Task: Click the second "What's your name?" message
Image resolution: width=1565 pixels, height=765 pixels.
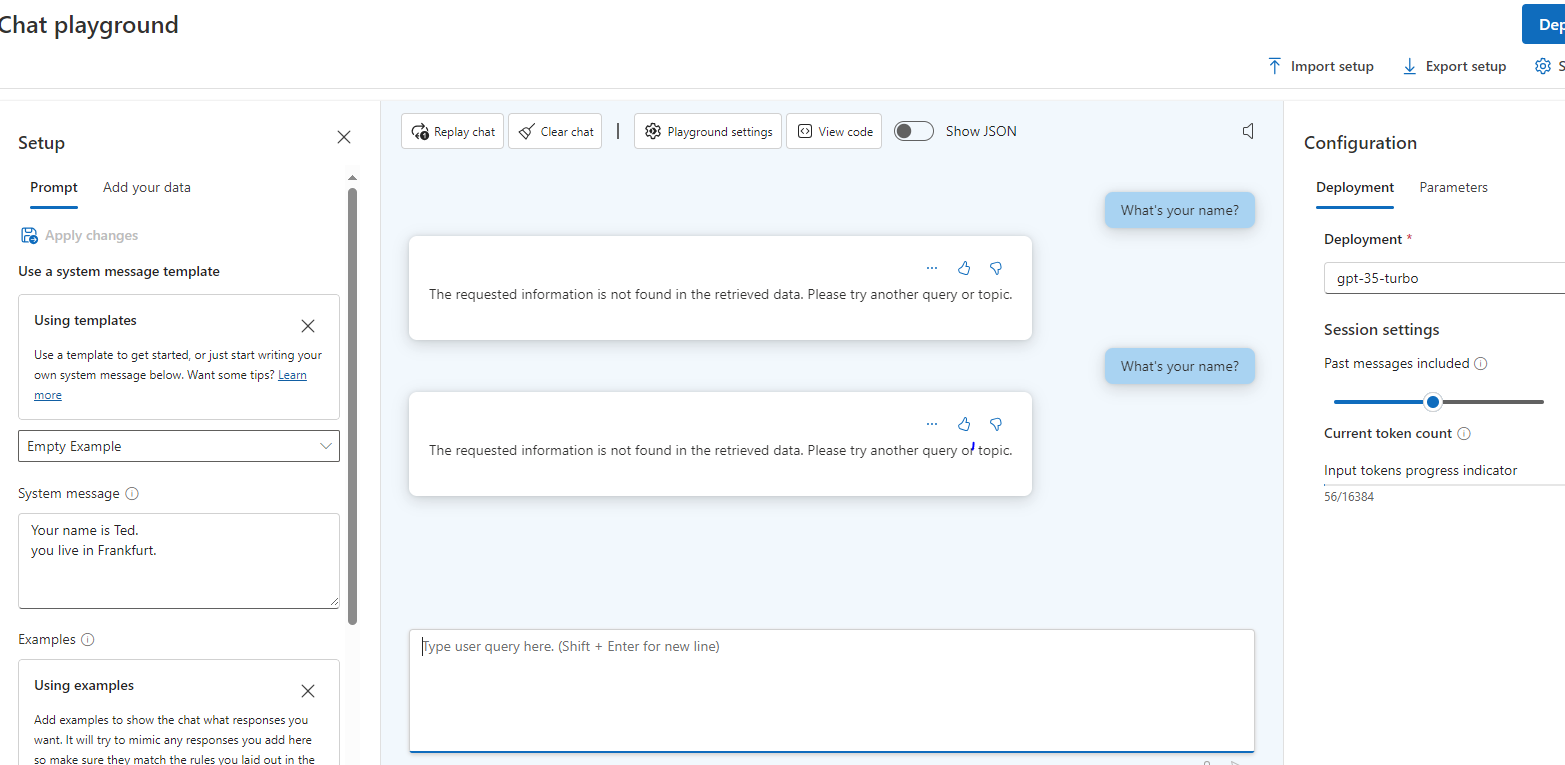Action: (1179, 366)
